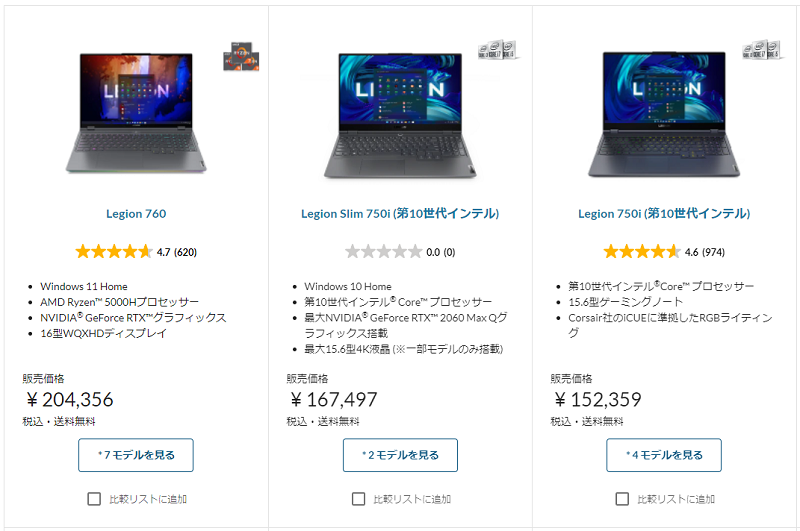
Task: Open the Legion 760 title link
Action: [x=136, y=214]
